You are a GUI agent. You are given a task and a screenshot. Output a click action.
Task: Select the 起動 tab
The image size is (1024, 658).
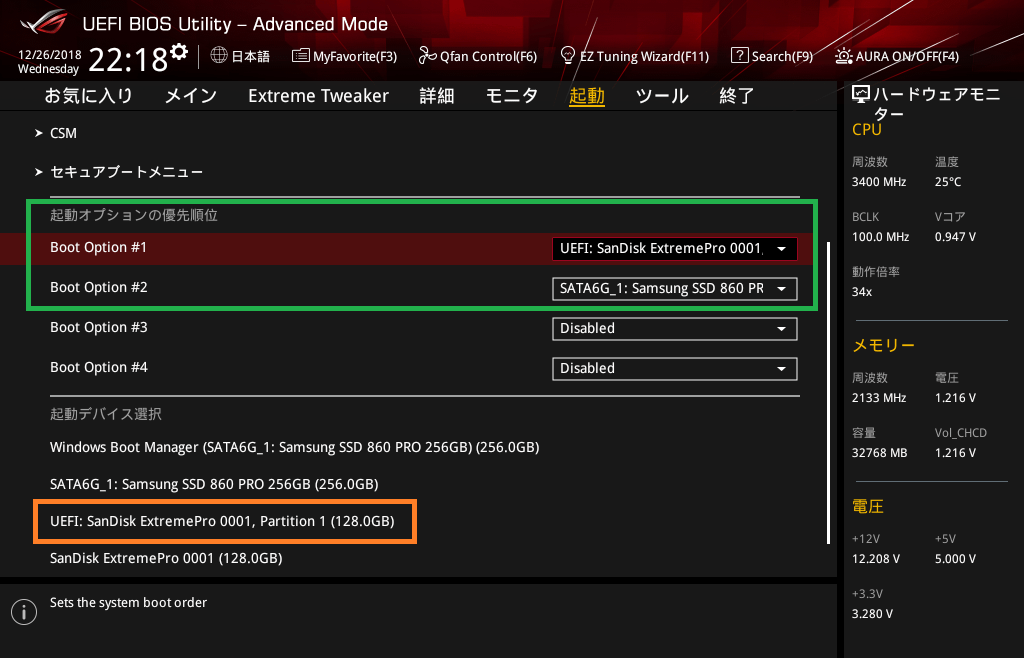pos(586,96)
